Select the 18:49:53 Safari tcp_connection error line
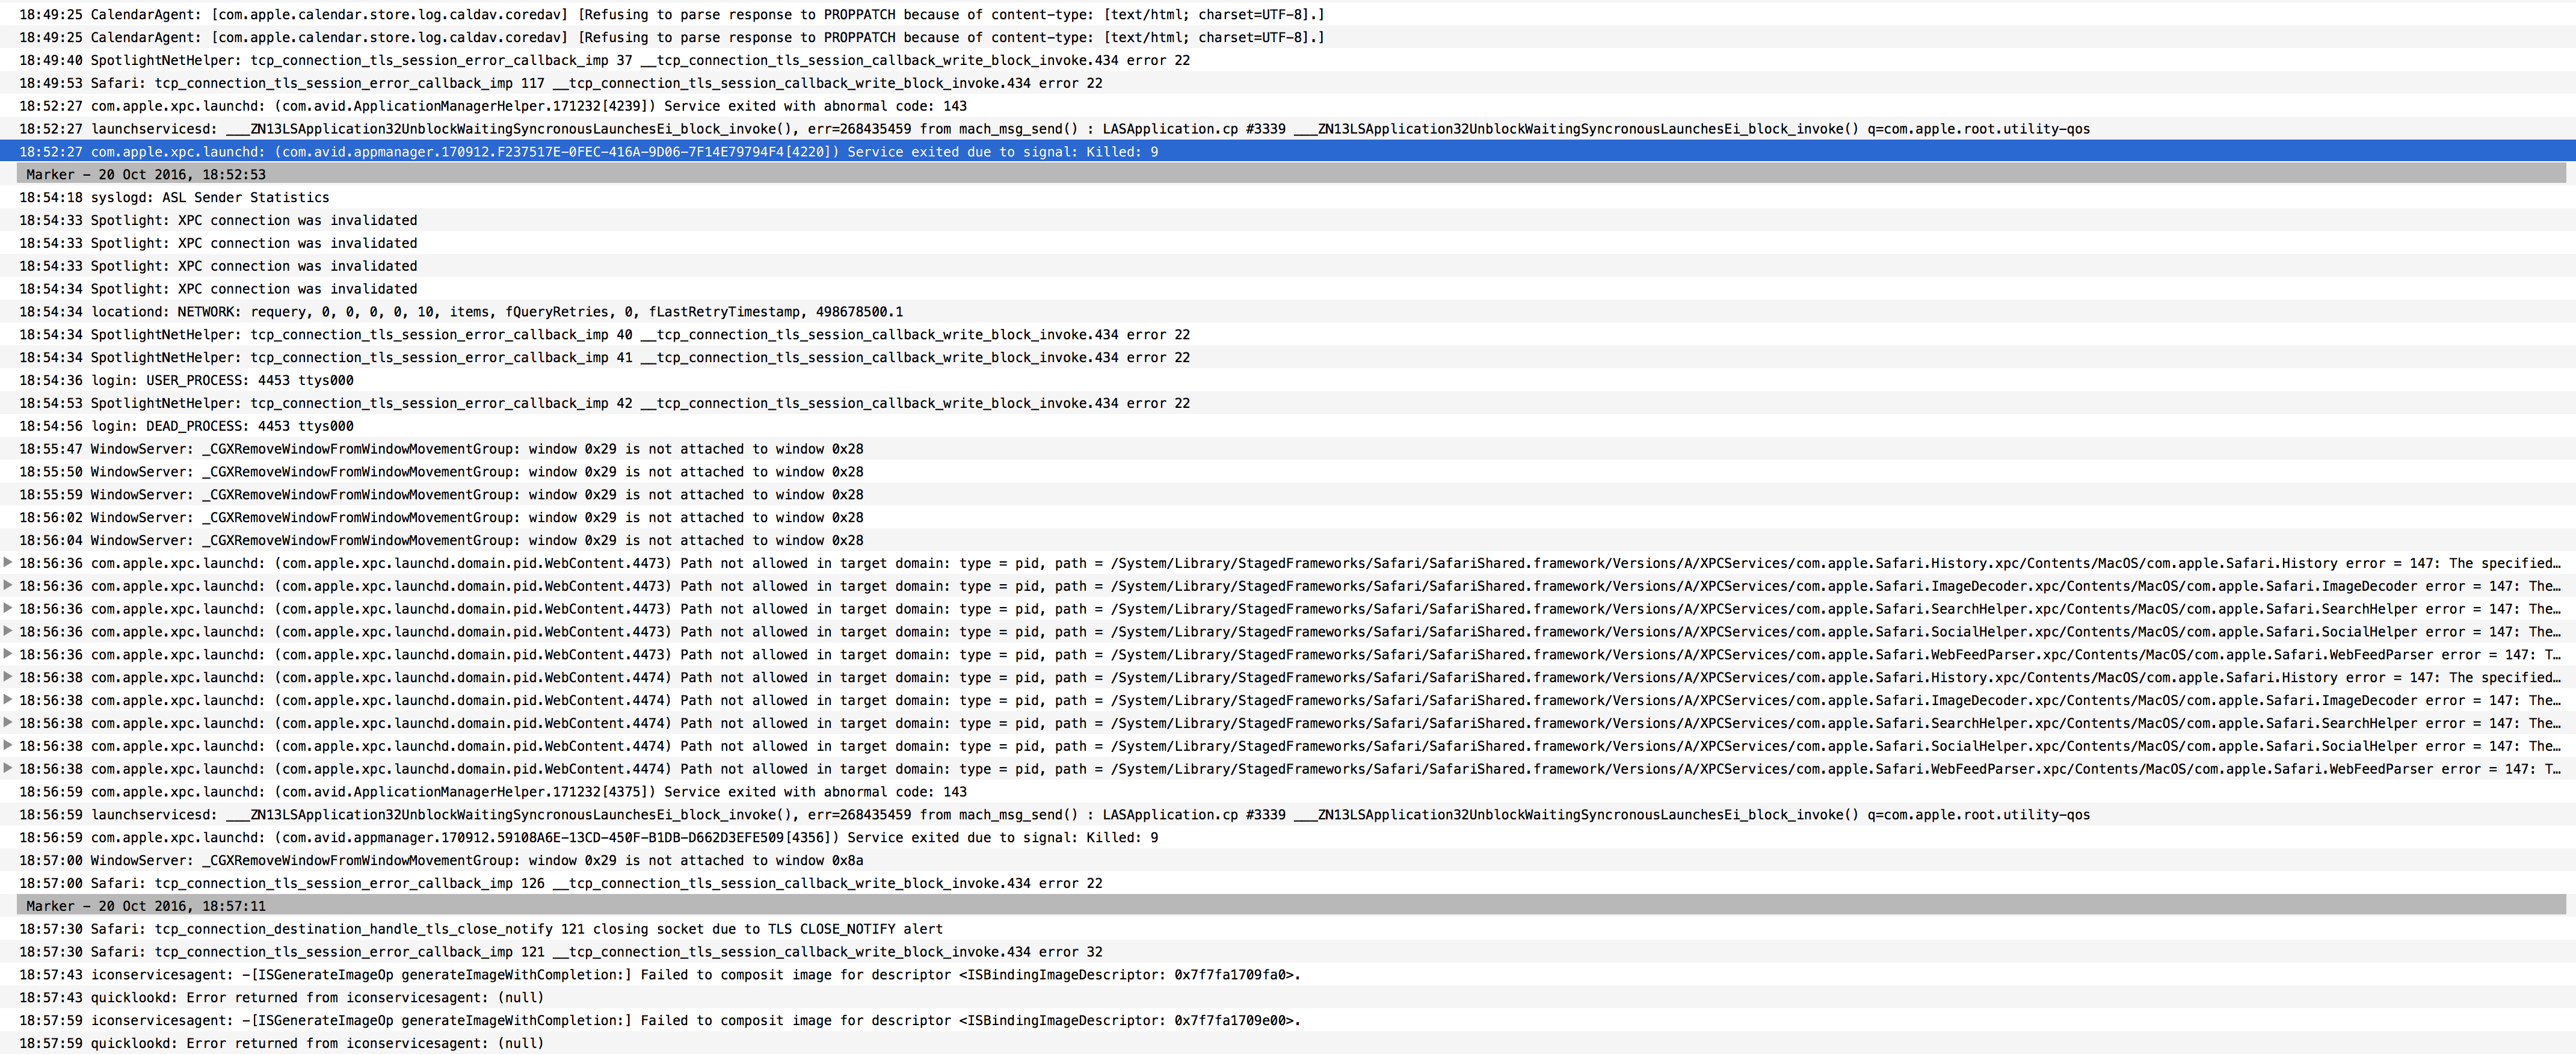Screen dimensions: 2576x1054 (560, 83)
